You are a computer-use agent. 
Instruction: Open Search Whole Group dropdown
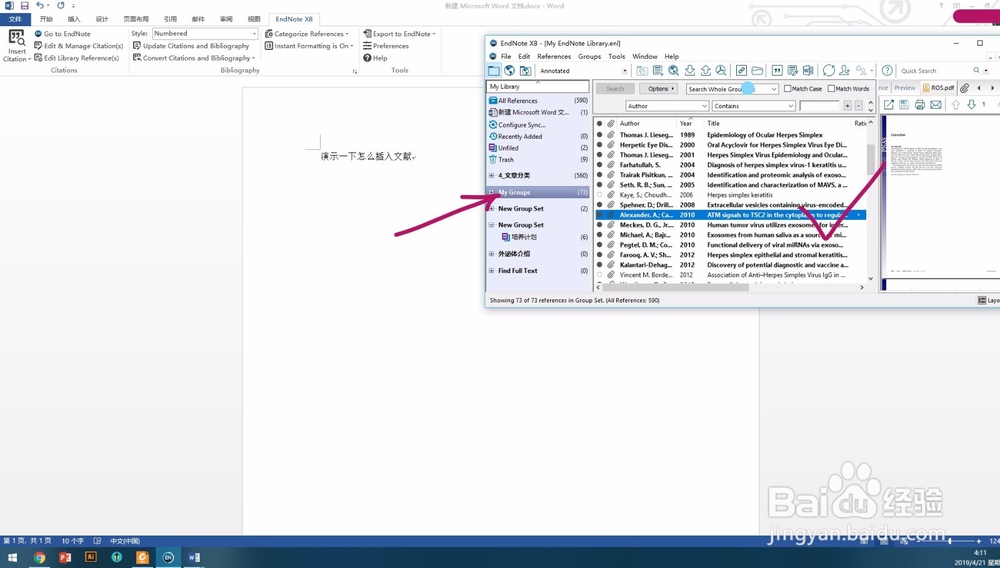point(732,89)
